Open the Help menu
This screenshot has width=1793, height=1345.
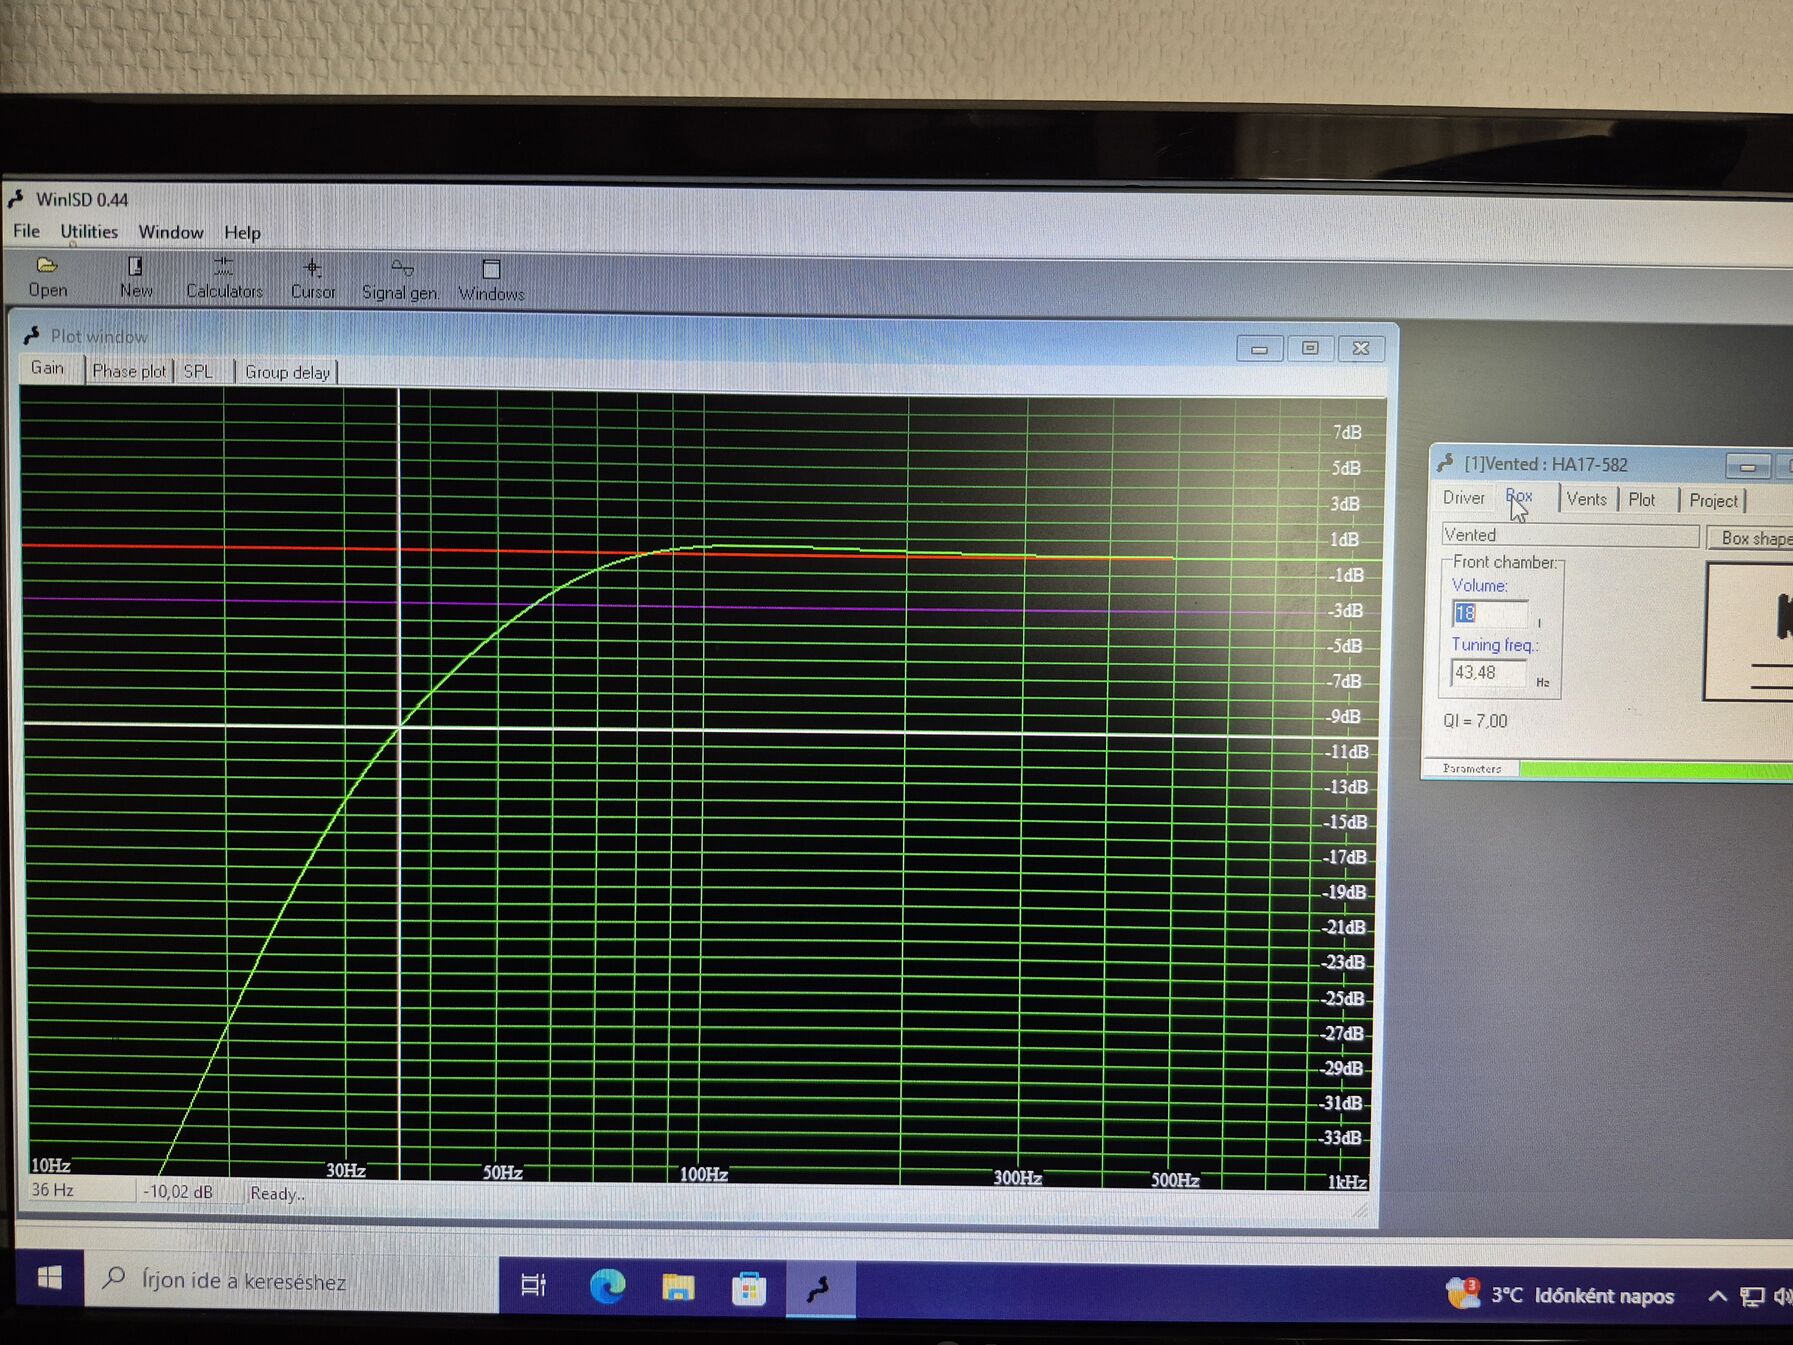[242, 233]
